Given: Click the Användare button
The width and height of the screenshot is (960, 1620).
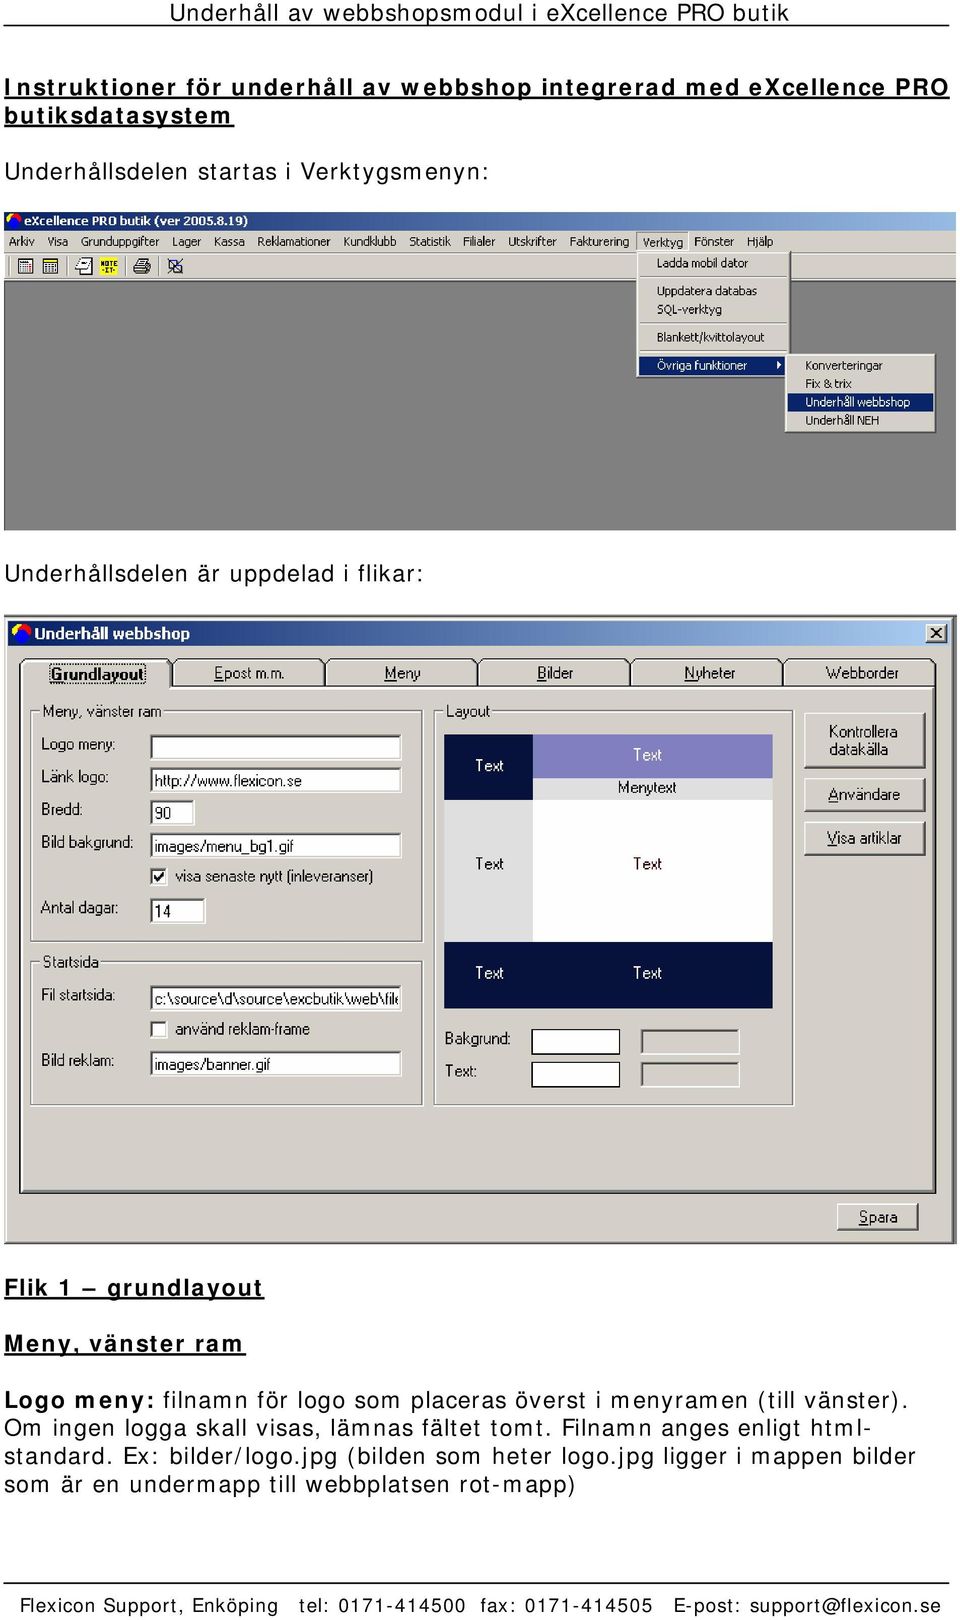Looking at the screenshot, I should tap(864, 794).
